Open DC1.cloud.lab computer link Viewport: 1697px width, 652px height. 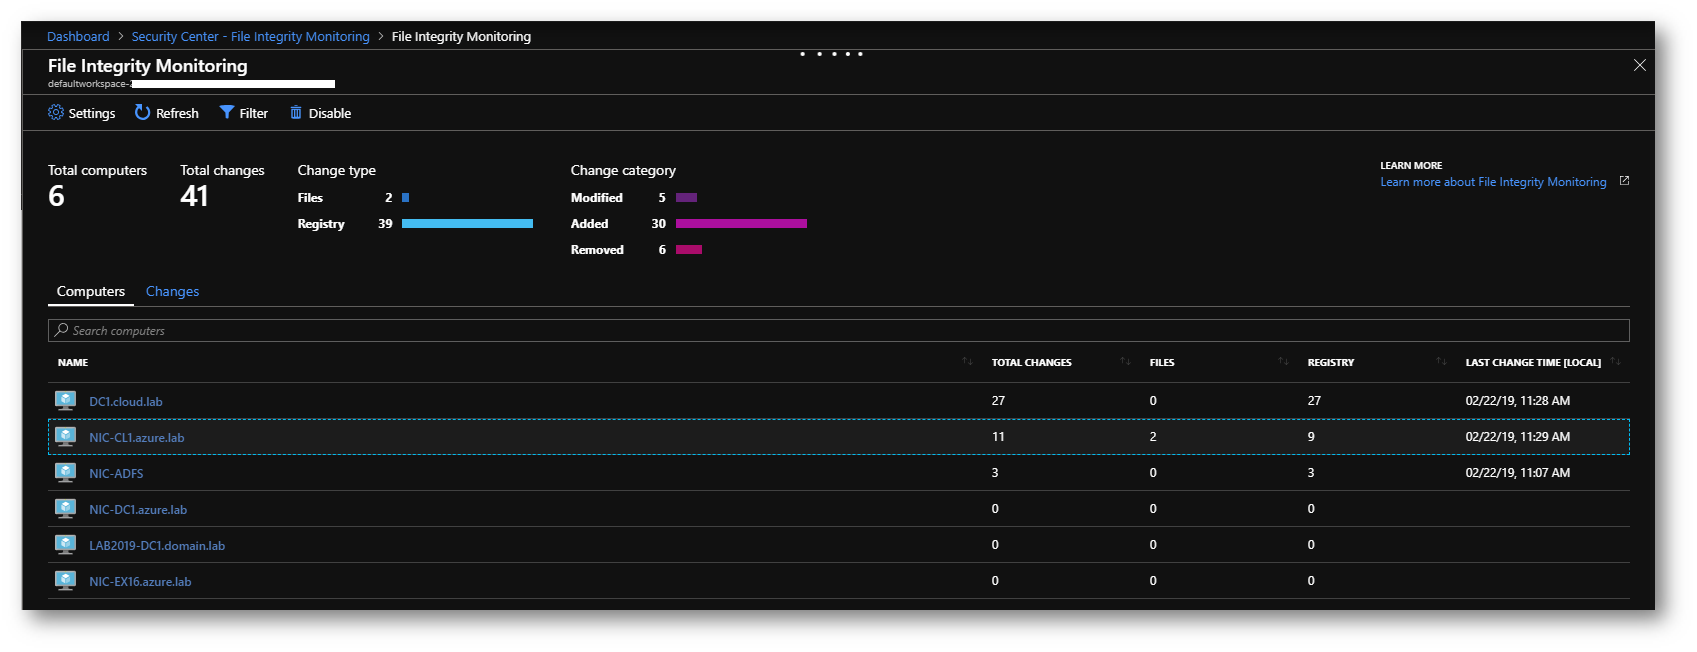point(126,402)
